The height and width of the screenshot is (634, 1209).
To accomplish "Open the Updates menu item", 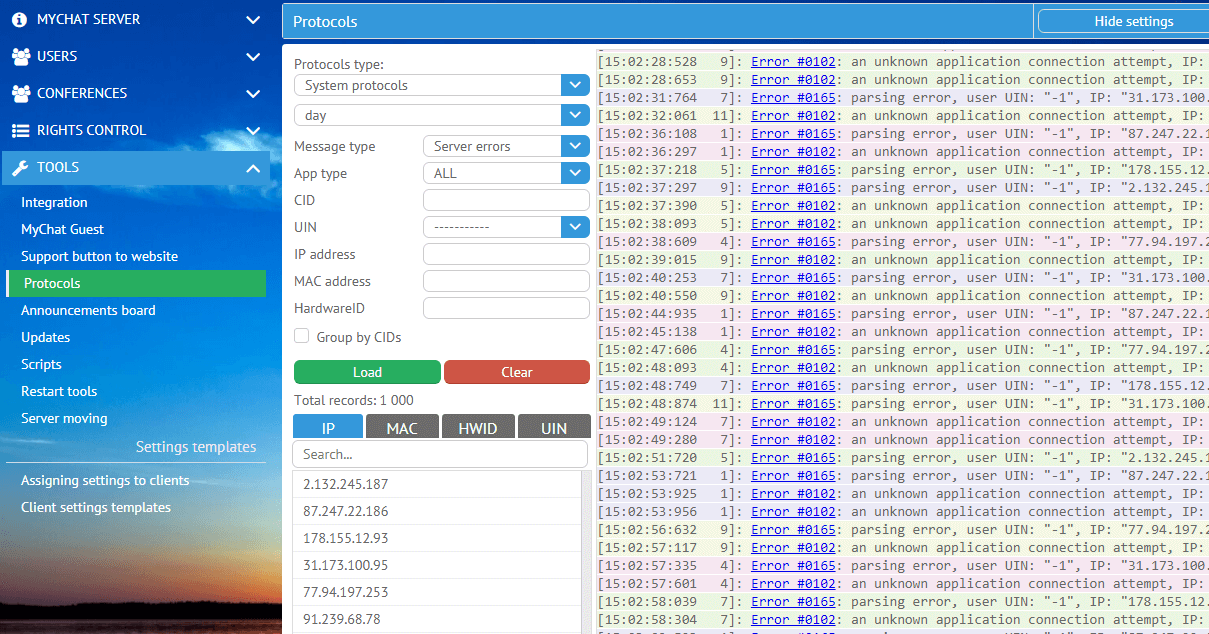I will 45,337.
